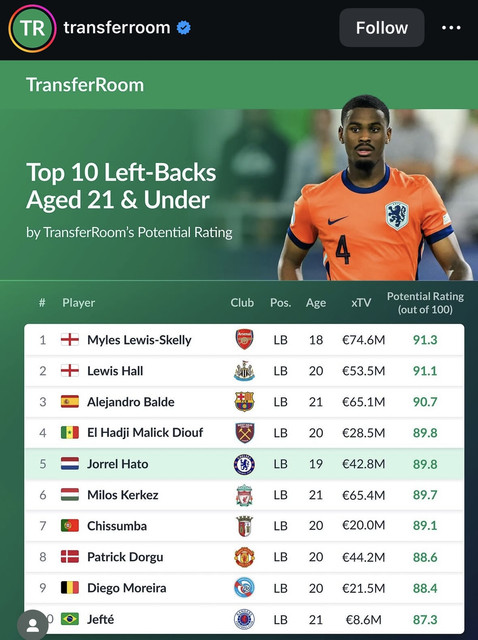Tap the blue verified badge
Screen dimensions: 478x640
click(x=184, y=28)
